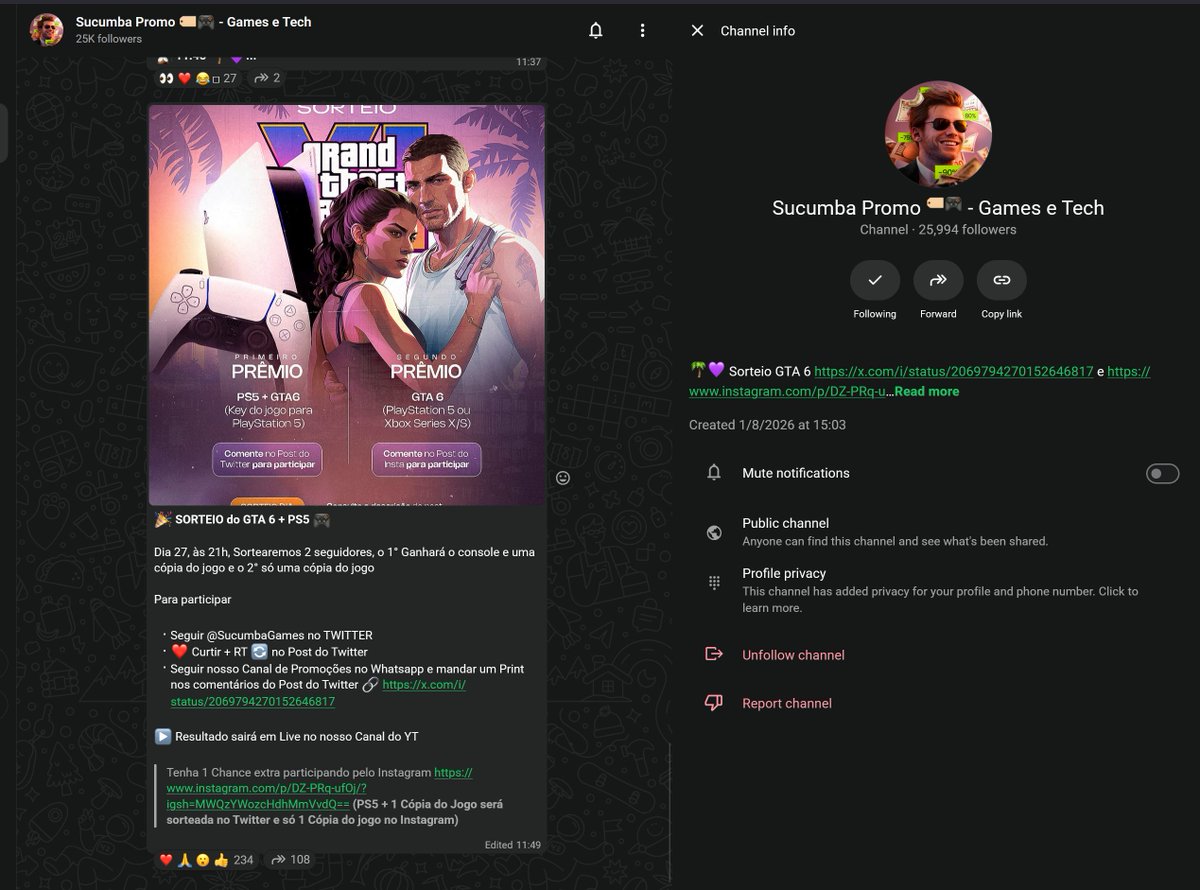Click Unfollow channel text
This screenshot has width=1200, height=890.
(x=793, y=655)
